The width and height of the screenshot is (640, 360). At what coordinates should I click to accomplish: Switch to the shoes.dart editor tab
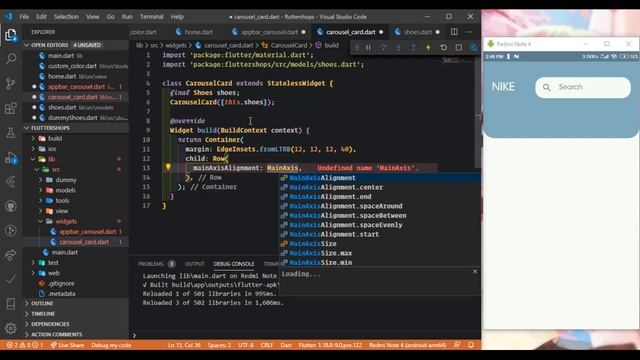point(418,32)
